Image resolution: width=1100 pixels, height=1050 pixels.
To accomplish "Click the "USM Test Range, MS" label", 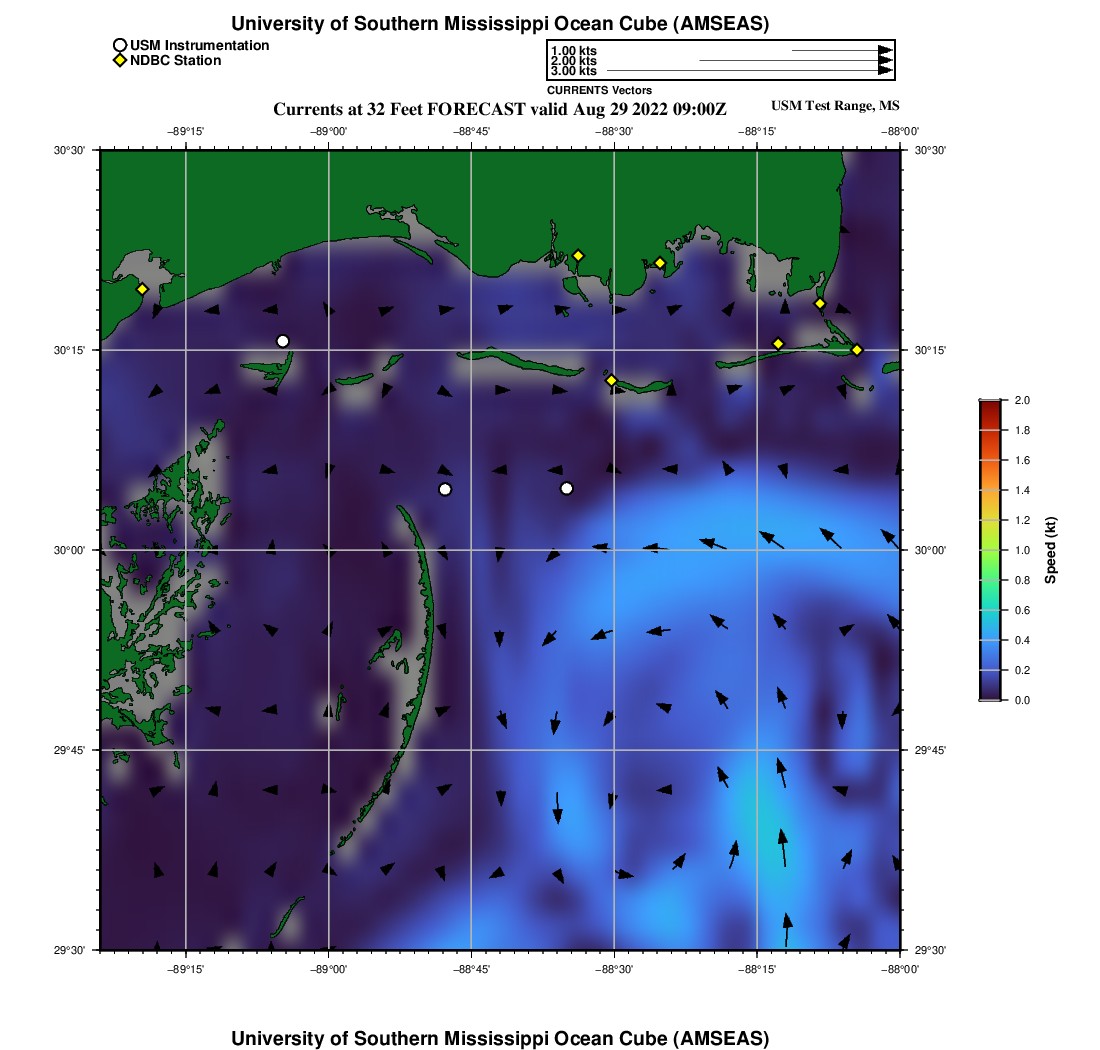I will click(x=836, y=106).
